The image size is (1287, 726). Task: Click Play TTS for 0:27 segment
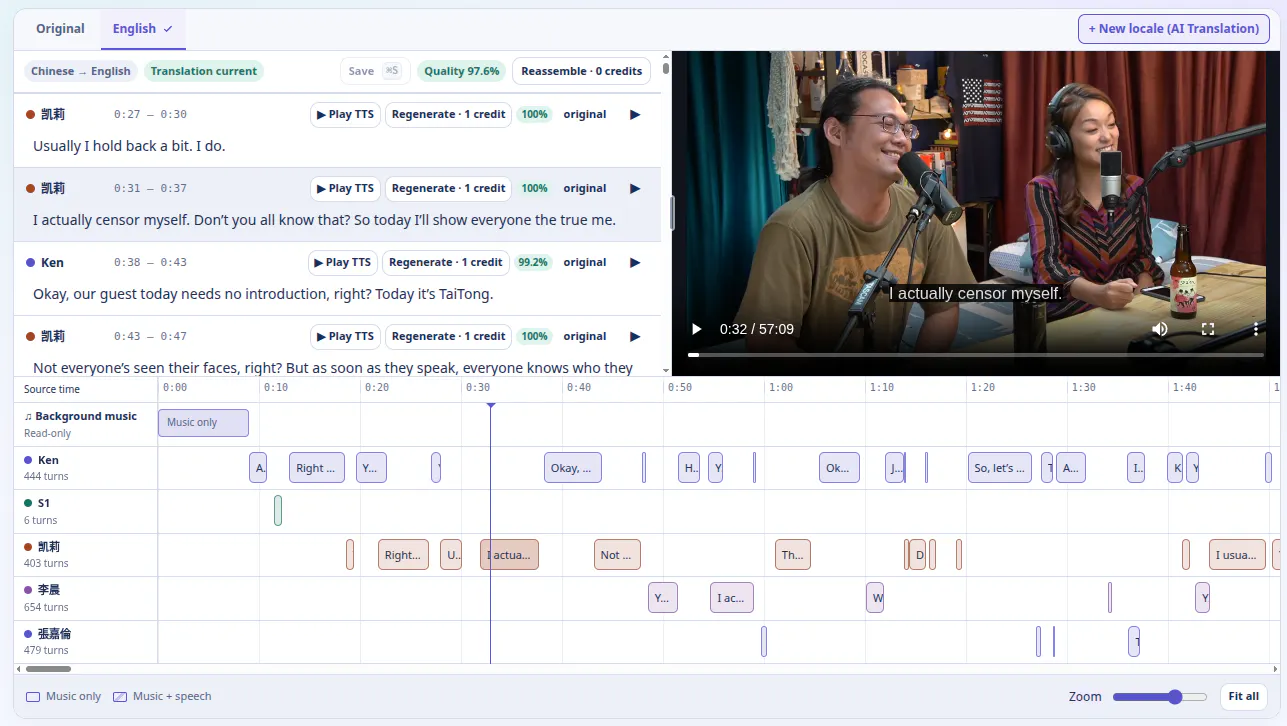[x=345, y=115]
